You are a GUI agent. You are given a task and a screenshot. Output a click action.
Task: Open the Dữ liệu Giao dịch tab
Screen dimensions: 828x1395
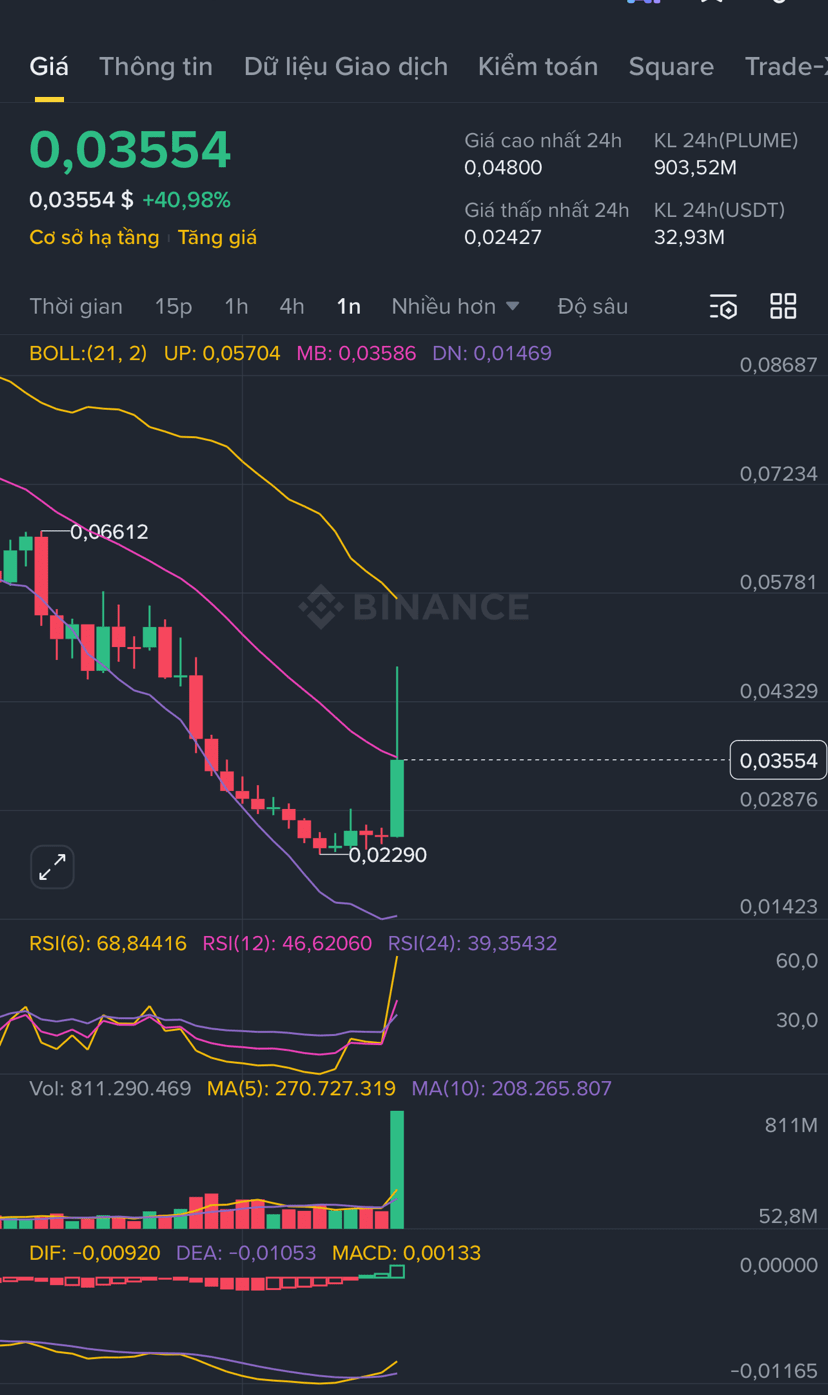[346, 67]
